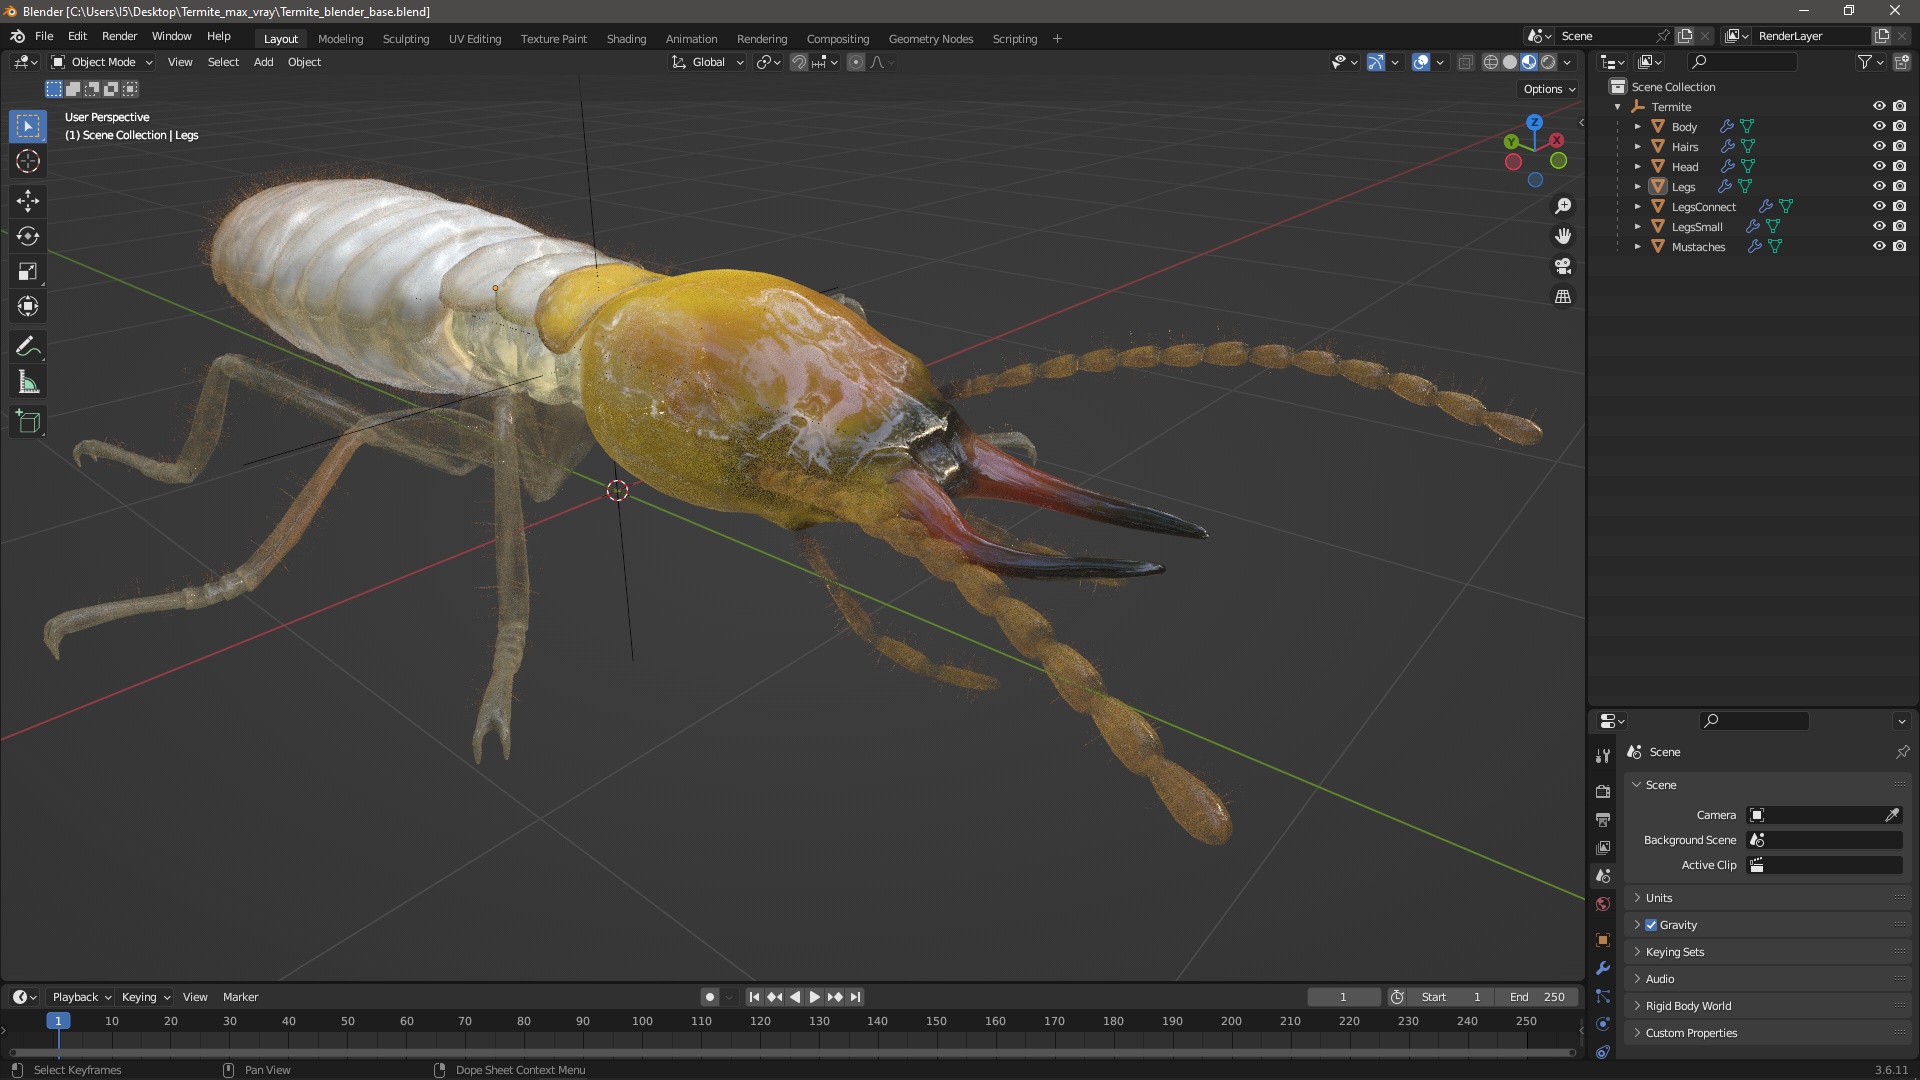Switch perspective/orthographic grid icon
The image size is (1920, 1080).
(x=1562, y=296)
